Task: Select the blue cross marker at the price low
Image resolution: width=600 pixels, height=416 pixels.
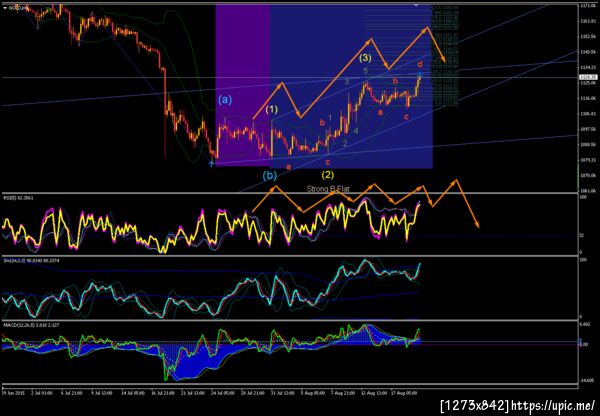Action: point(211,164)
